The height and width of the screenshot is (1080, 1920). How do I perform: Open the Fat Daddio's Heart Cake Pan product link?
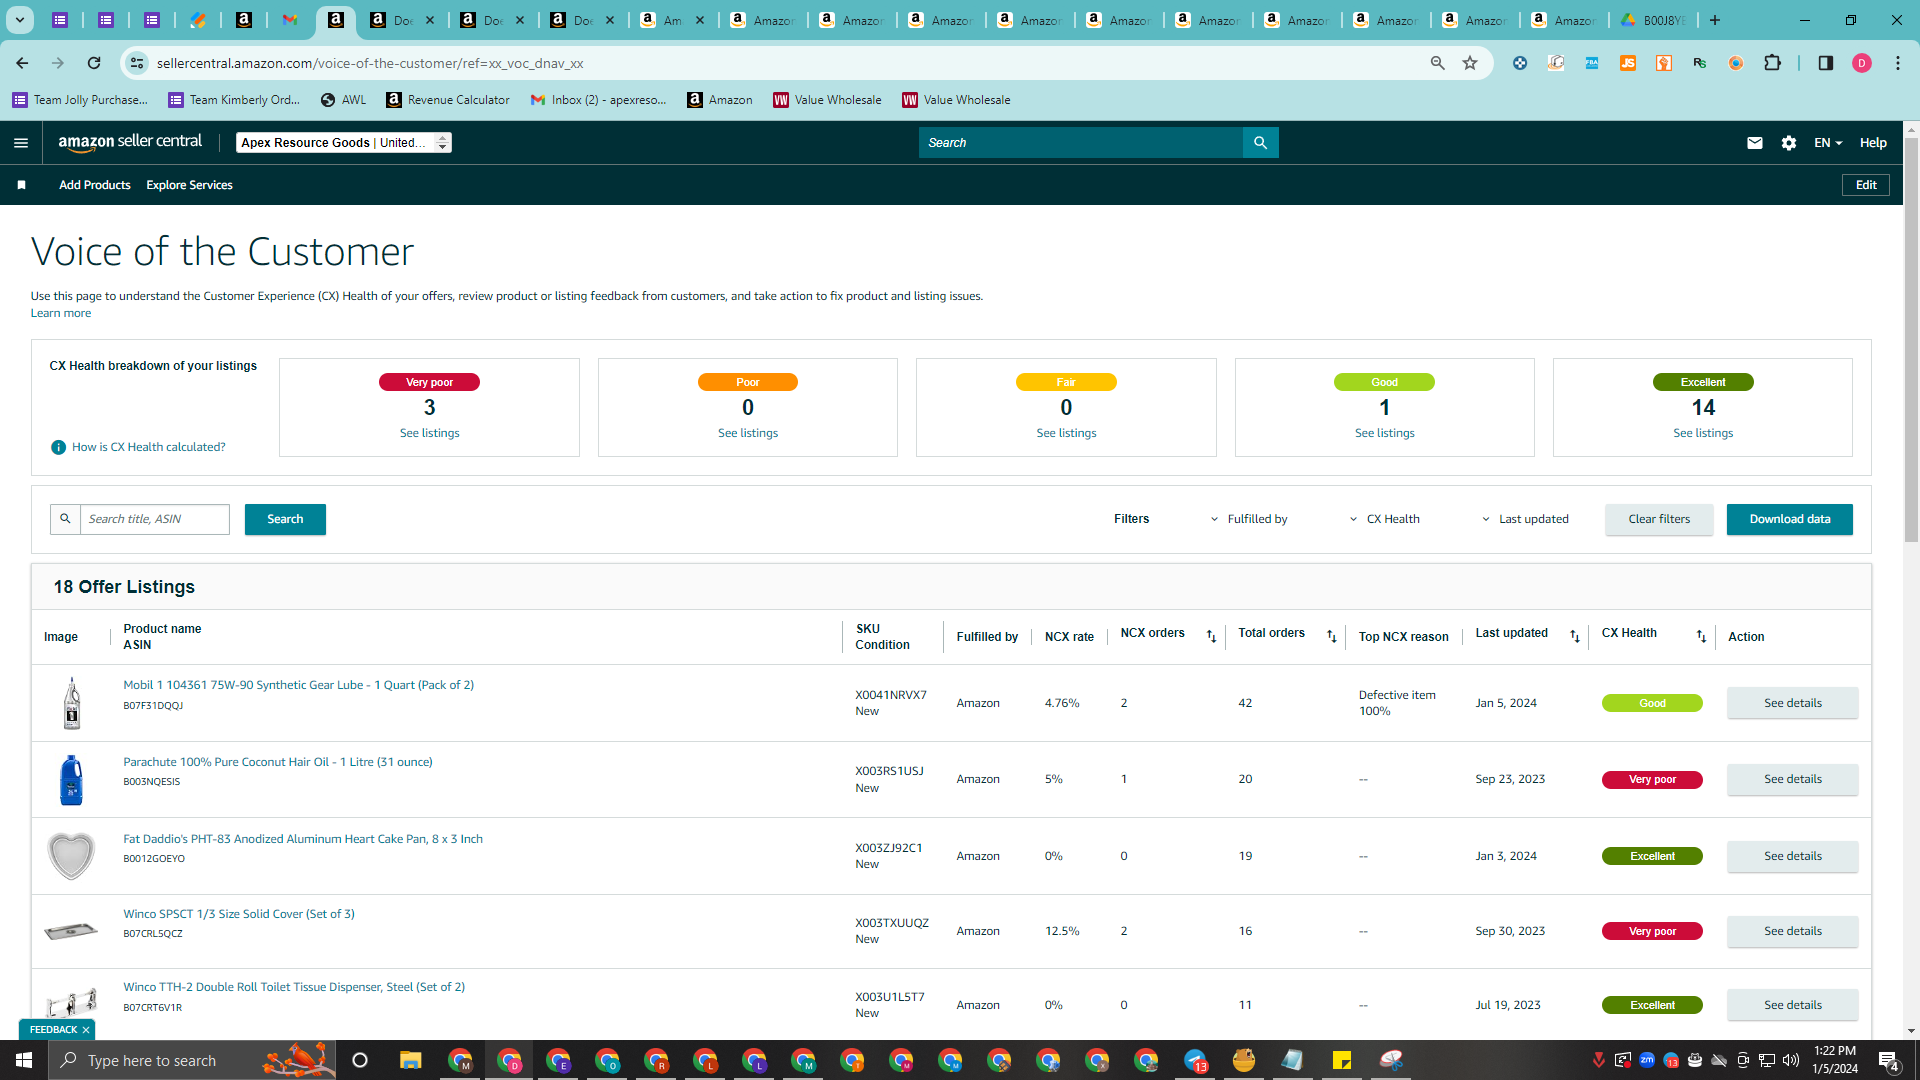coord(303,839)
